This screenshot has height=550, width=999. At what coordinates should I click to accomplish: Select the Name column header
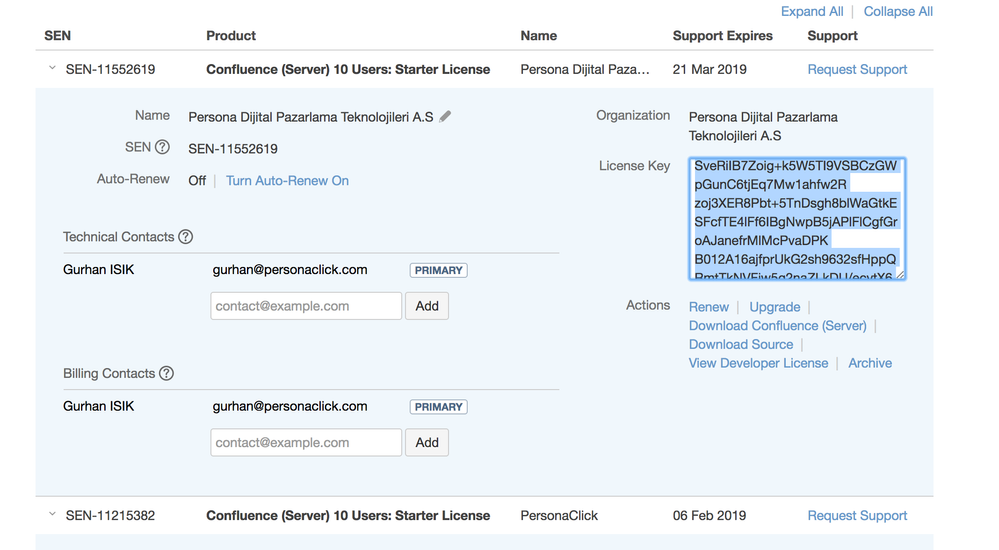(538, 36)
